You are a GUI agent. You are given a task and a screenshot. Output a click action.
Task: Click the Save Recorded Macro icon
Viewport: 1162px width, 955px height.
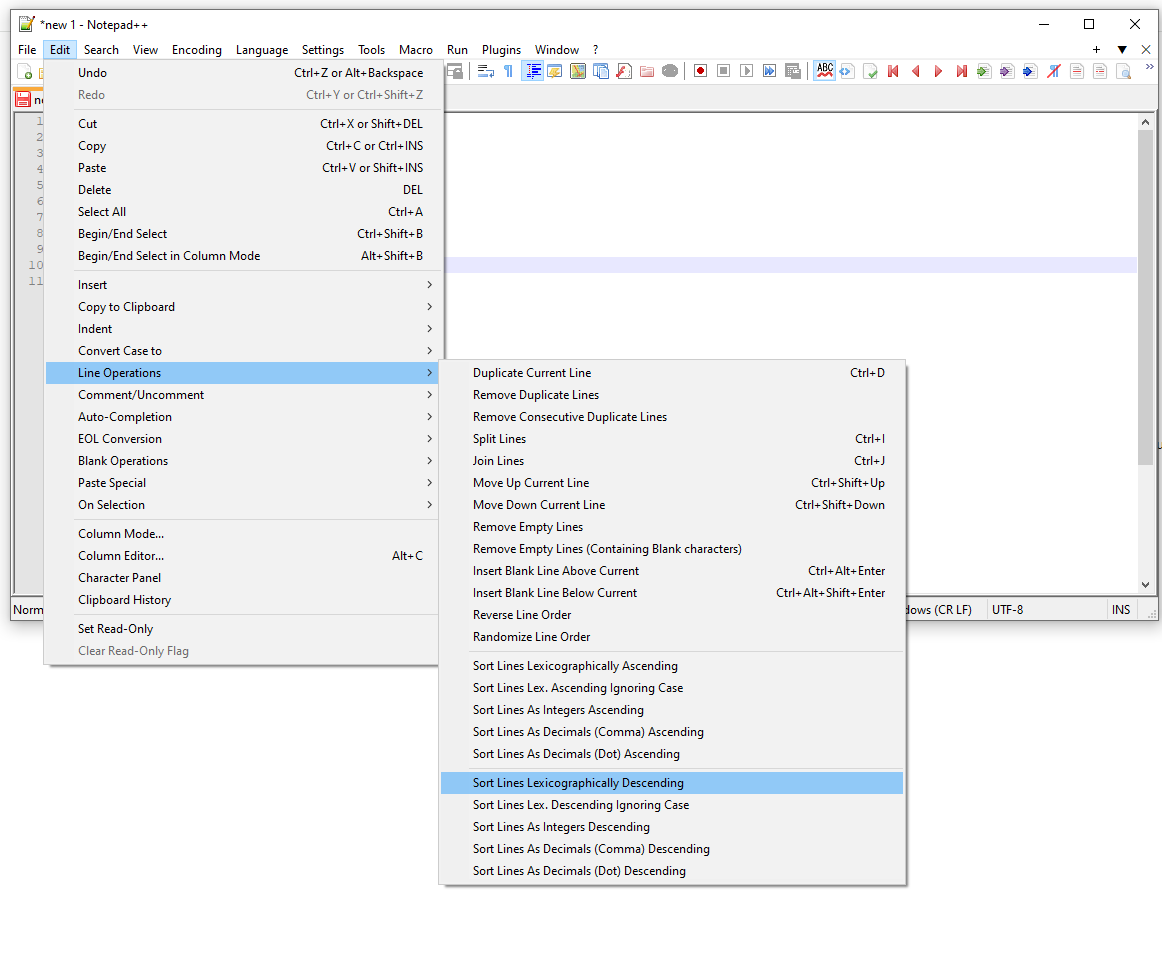[793, 71]
